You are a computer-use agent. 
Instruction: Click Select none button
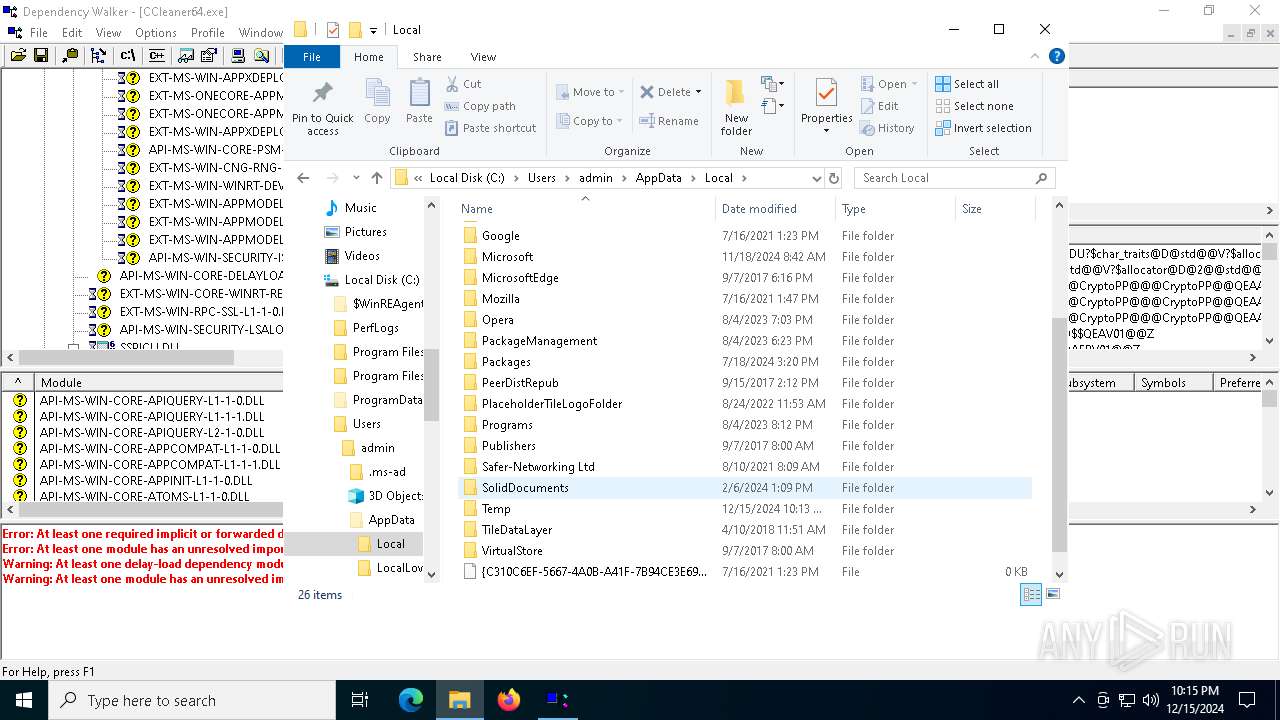coord(974,106)
